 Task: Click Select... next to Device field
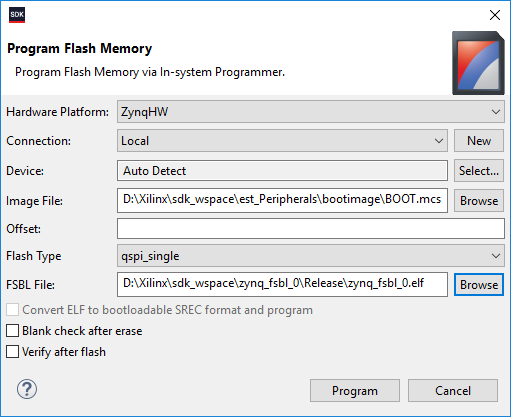click(x=479, y=171)
